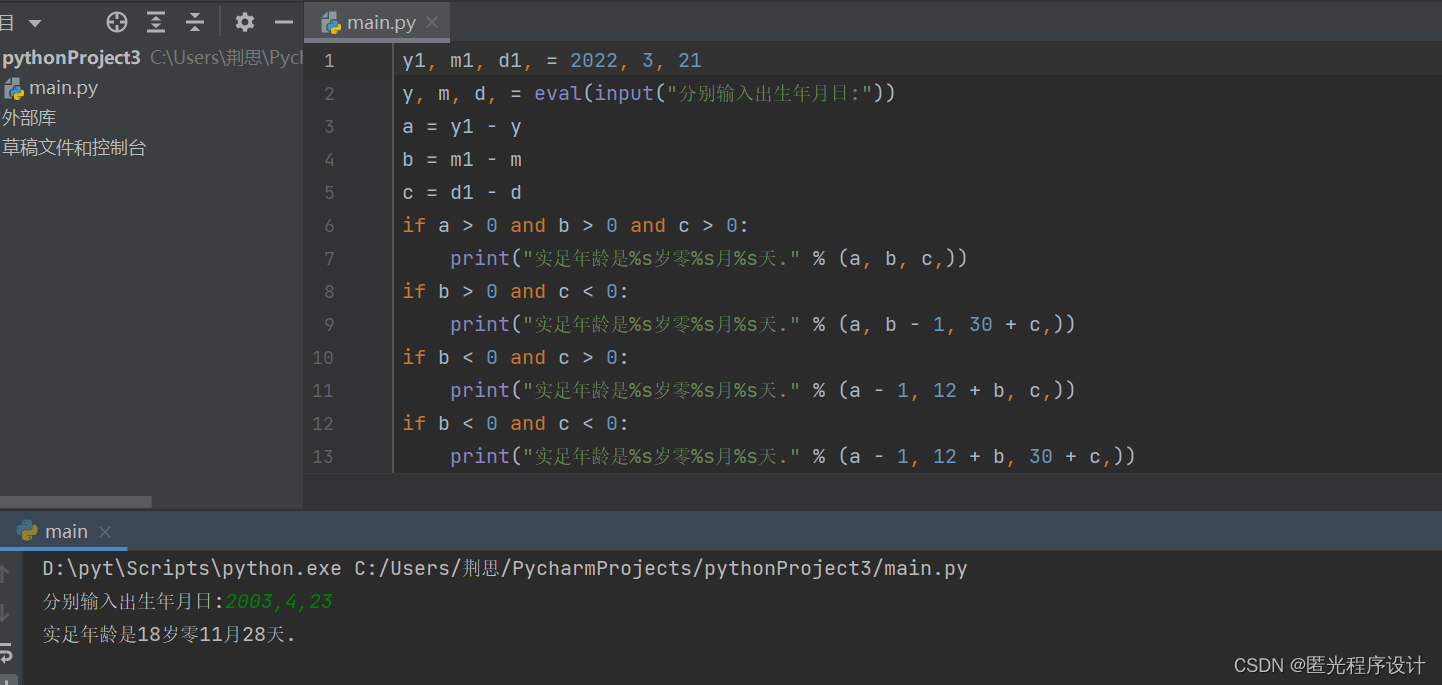Click line number 1 in the gutter
1442x685 pixels.
(329, 61)
